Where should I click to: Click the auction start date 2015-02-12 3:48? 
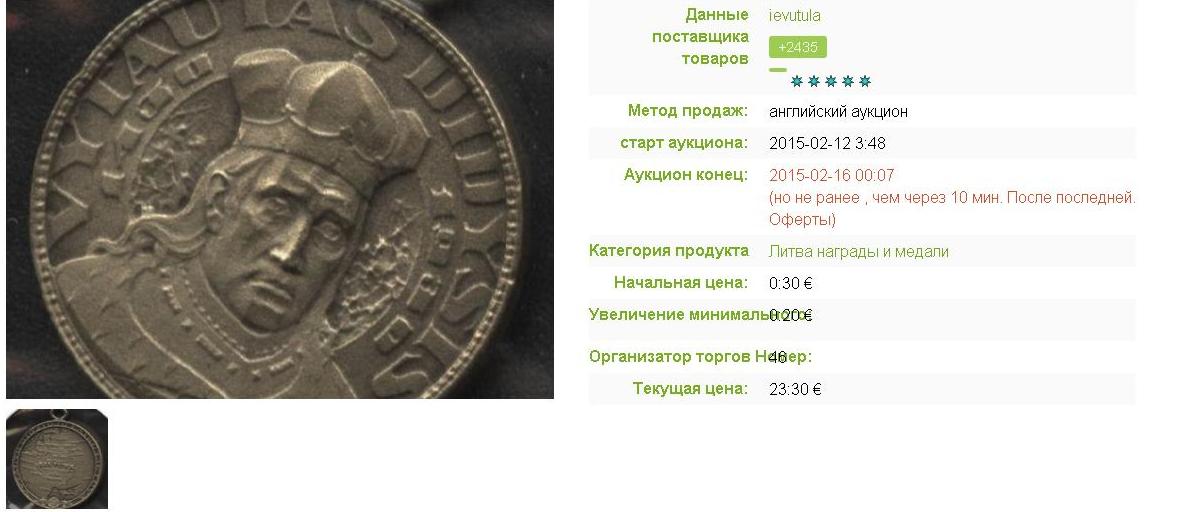click(x=827, y=143)
